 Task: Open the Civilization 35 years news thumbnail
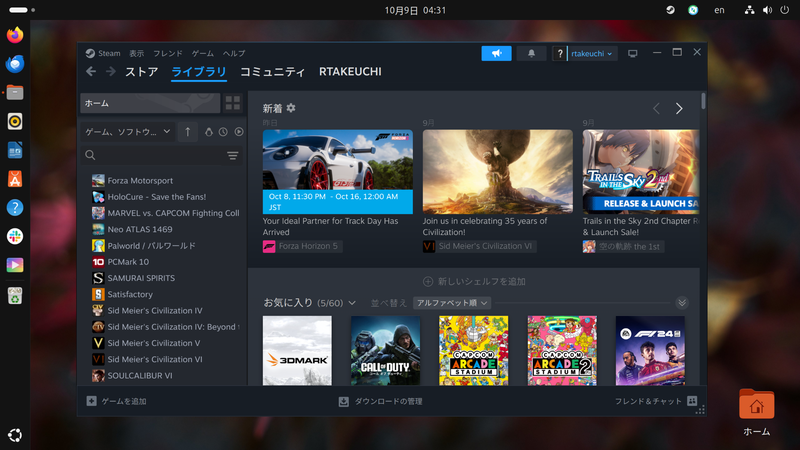point(497,171)
